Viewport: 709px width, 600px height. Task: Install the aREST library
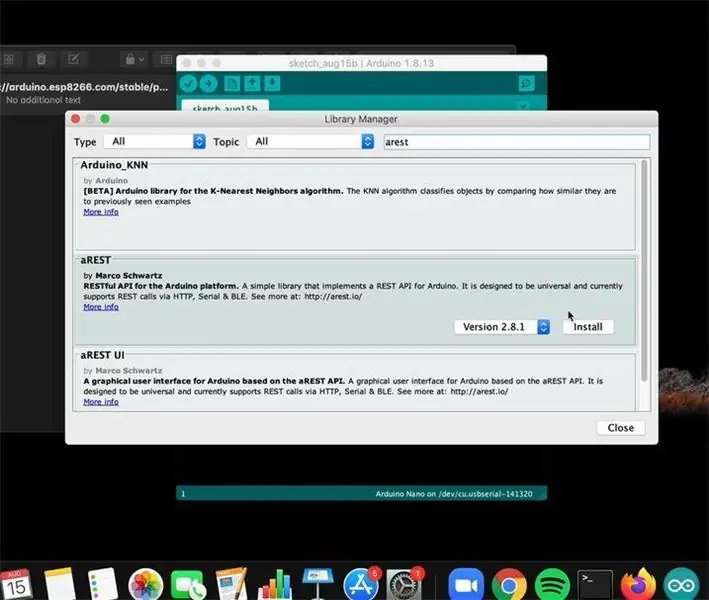(588, 327)
